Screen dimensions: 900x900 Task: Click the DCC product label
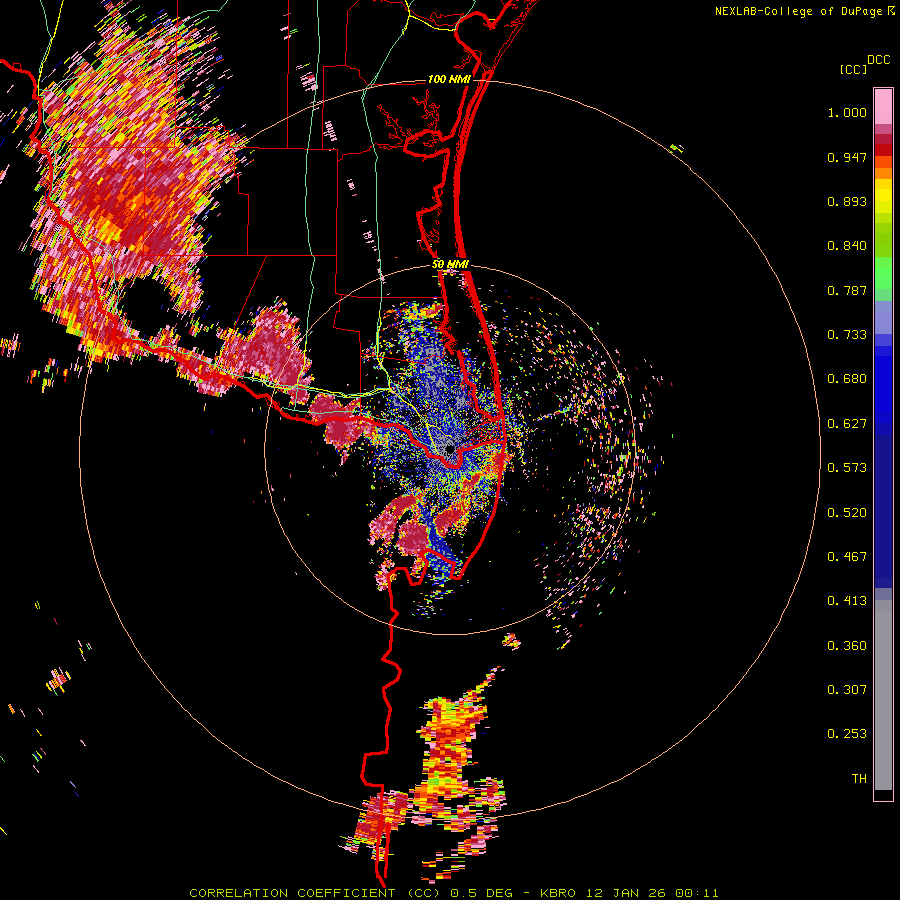(x=878, y=60)
